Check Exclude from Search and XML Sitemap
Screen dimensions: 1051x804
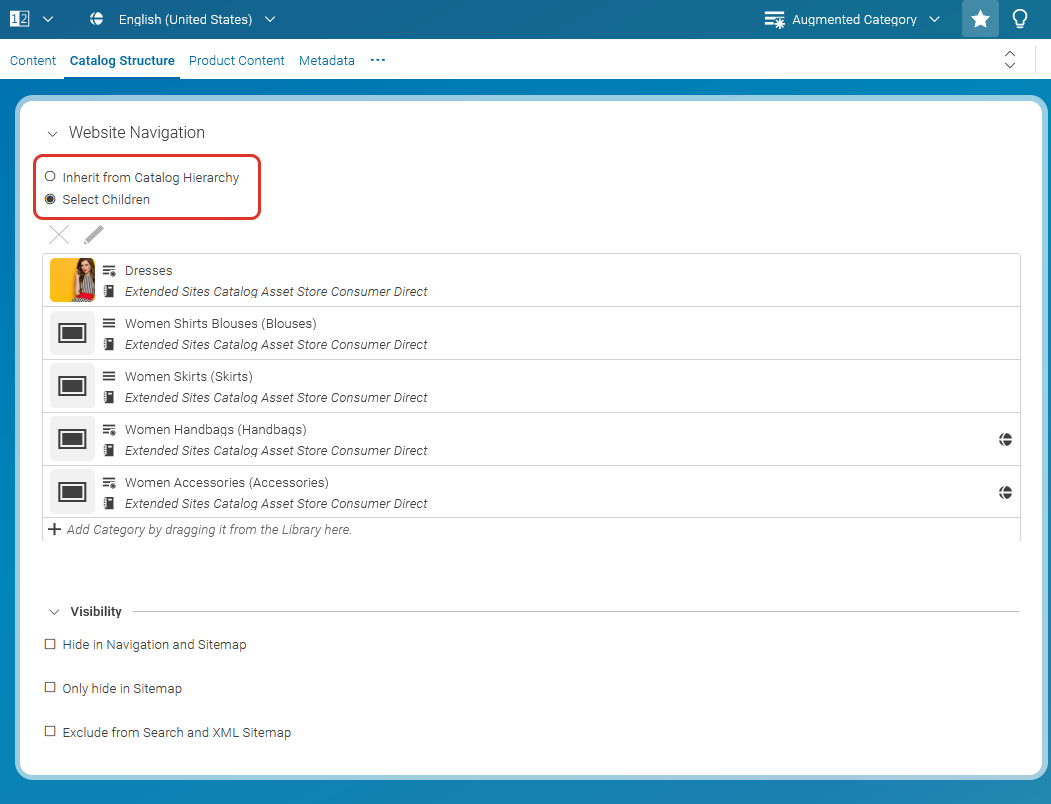click(50, 732)
